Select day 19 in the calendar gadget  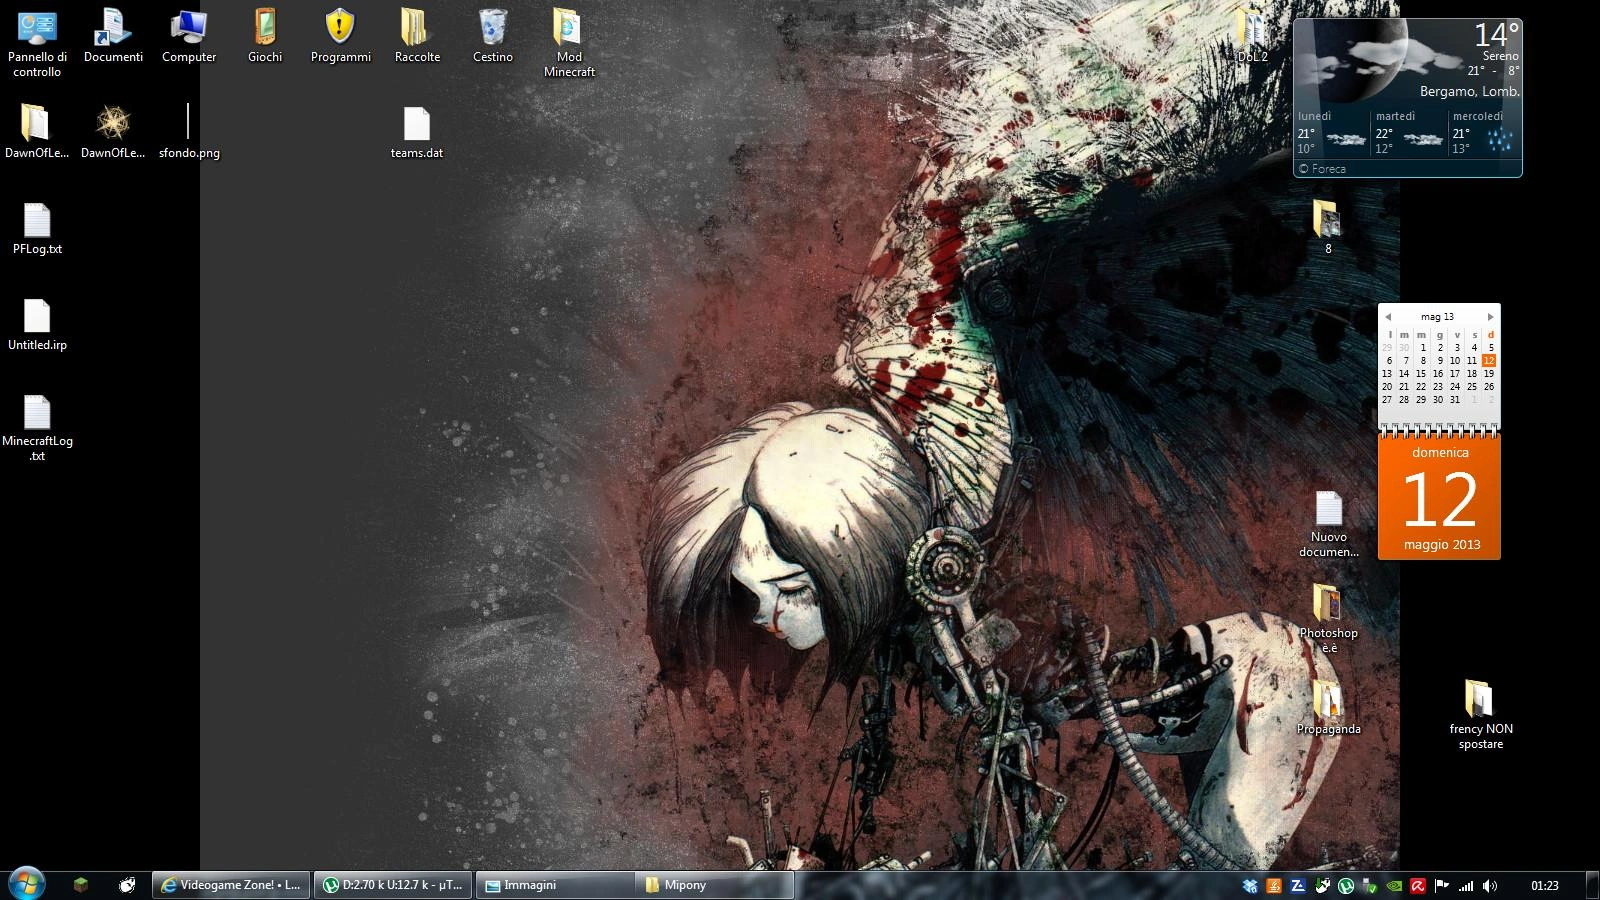pos(1489,374)
